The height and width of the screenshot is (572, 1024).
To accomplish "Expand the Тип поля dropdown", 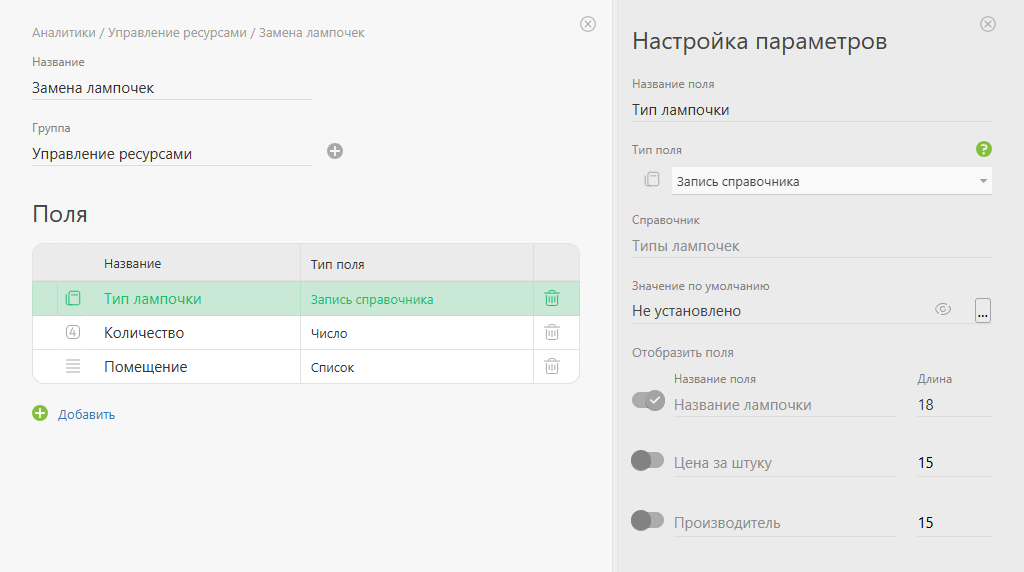I will click(x=983, y=181).
